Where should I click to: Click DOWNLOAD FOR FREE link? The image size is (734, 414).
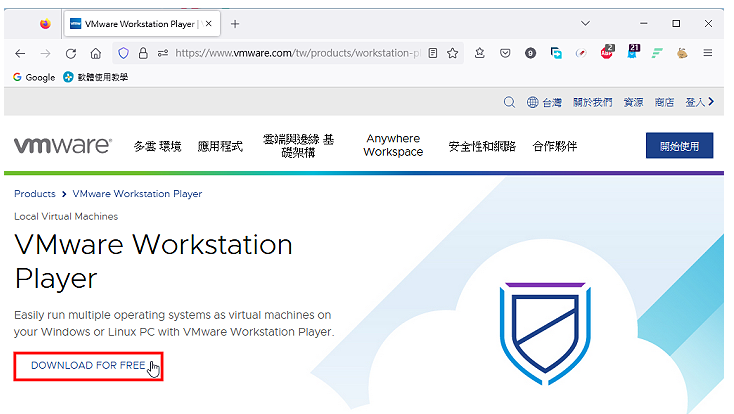pos(88,366)
